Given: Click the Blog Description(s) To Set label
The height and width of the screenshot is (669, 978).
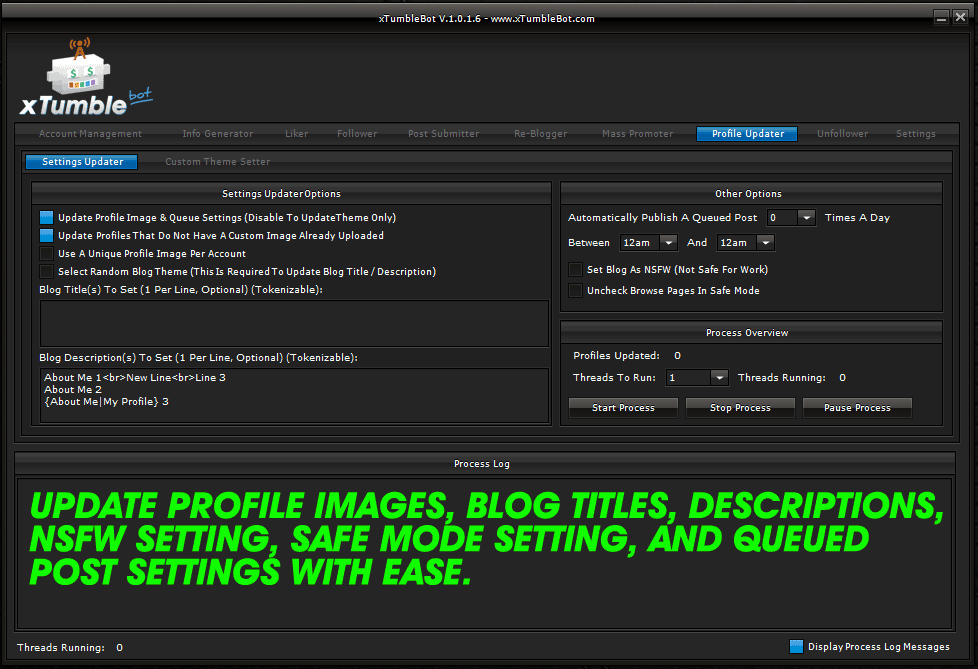Looking at the screenshot, I should tap(198, 357).
